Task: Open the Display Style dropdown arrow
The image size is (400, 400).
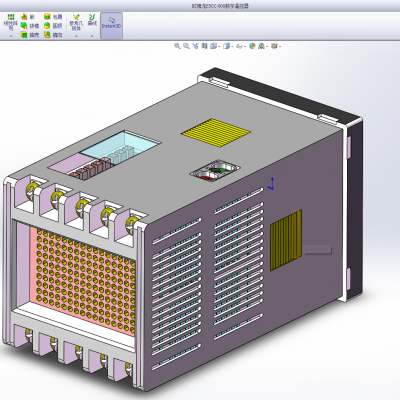Action: pos(232,46)
